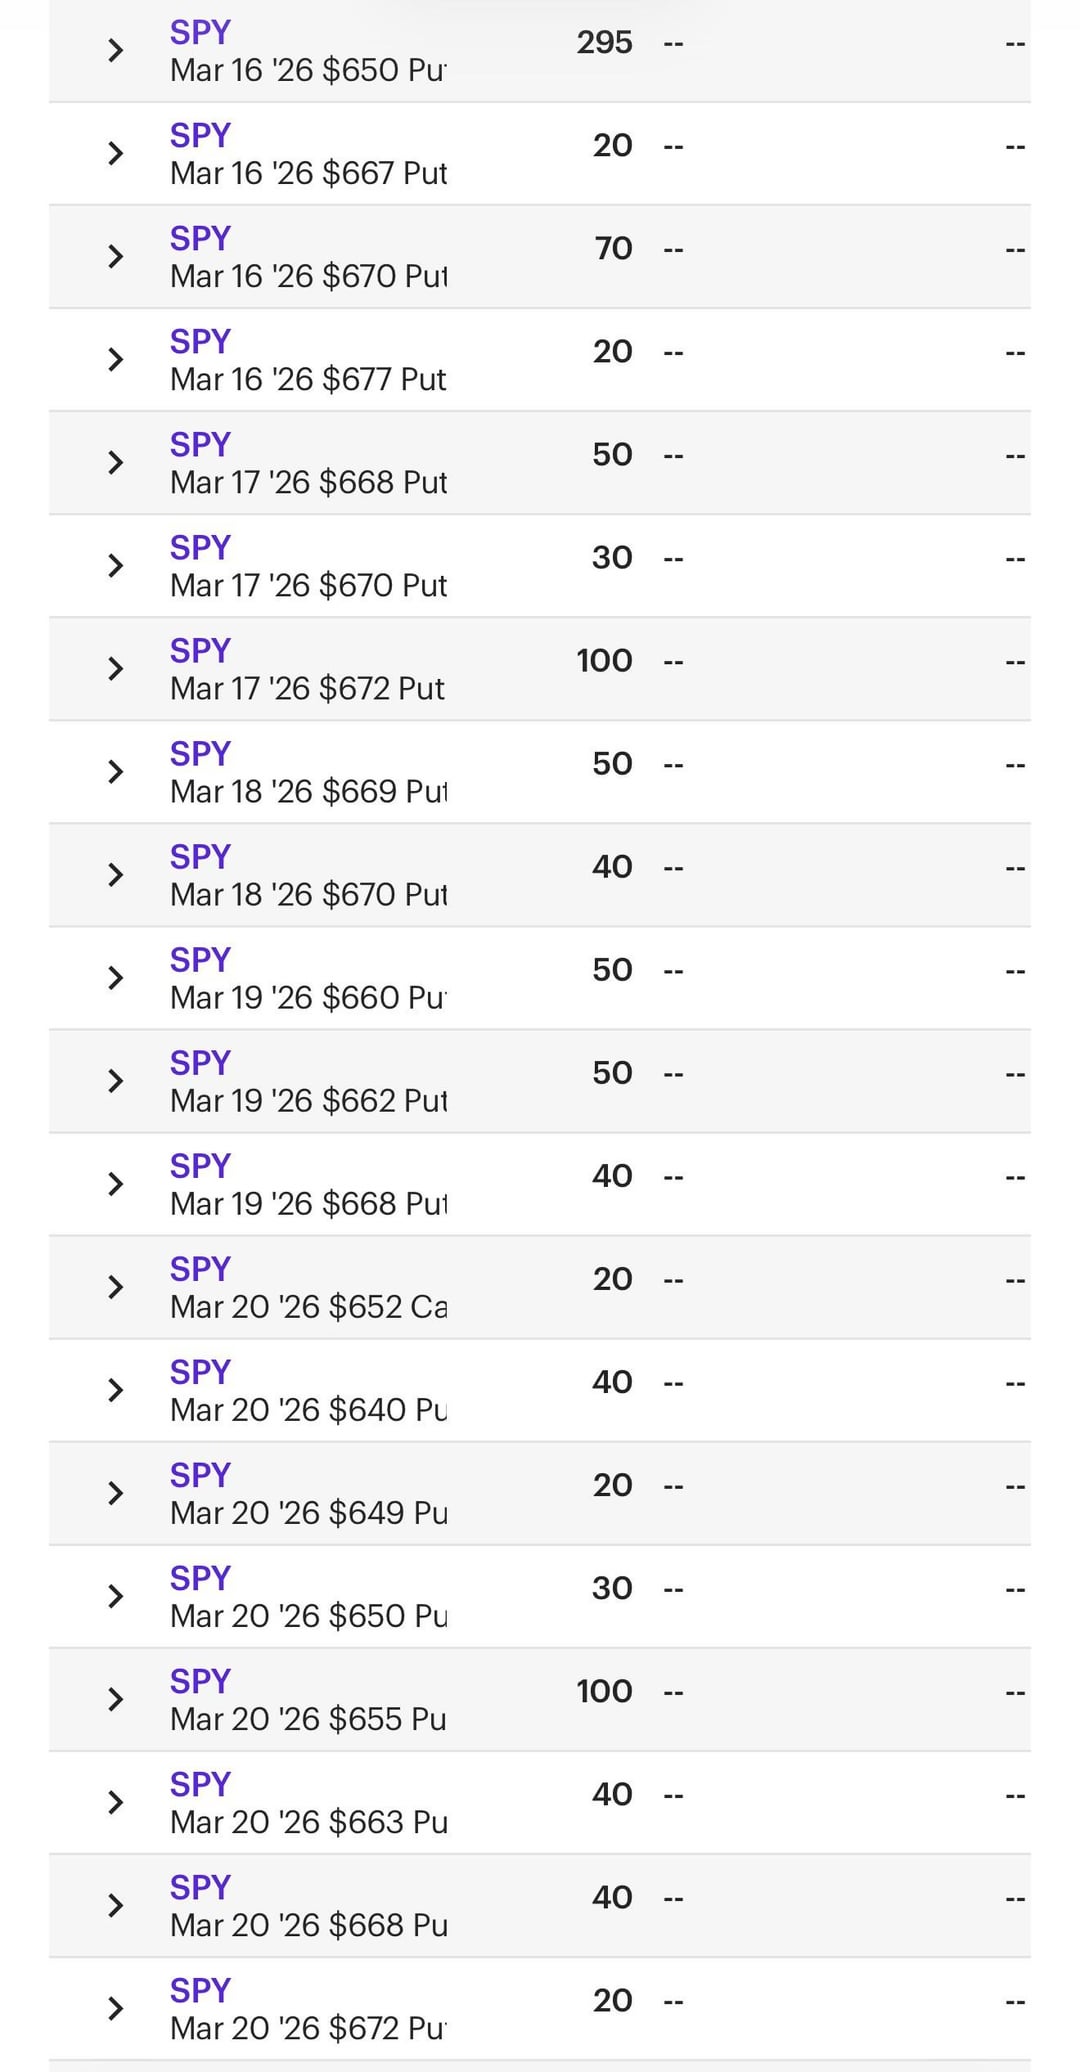Expand the Mar 19 '26 $660 Put row
Viewport: 1080px width, 2072px height.
pos(116,978)
